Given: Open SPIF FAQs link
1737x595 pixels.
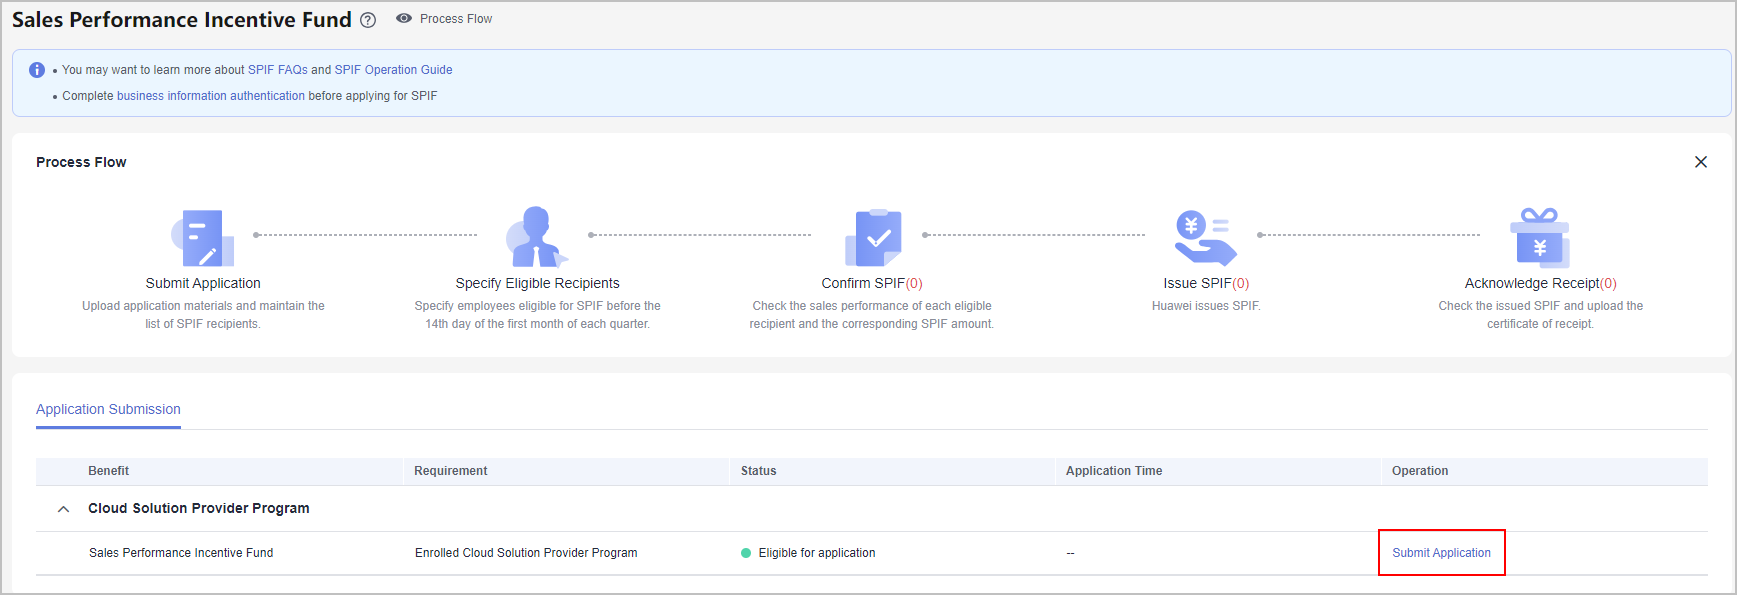Looking at the screenshot, I should pos(278,70).
